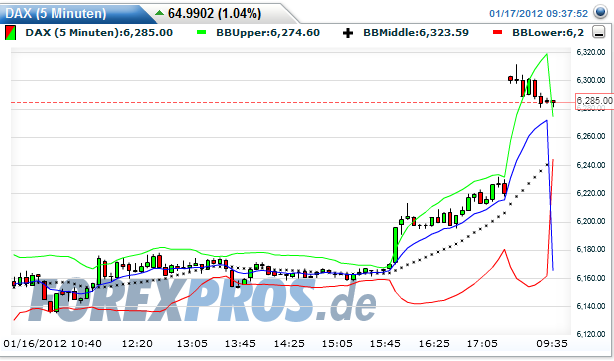614x361 pixels.
Task: Click the 6,260.00 price axis label
Action: click(x=591, y=137)
